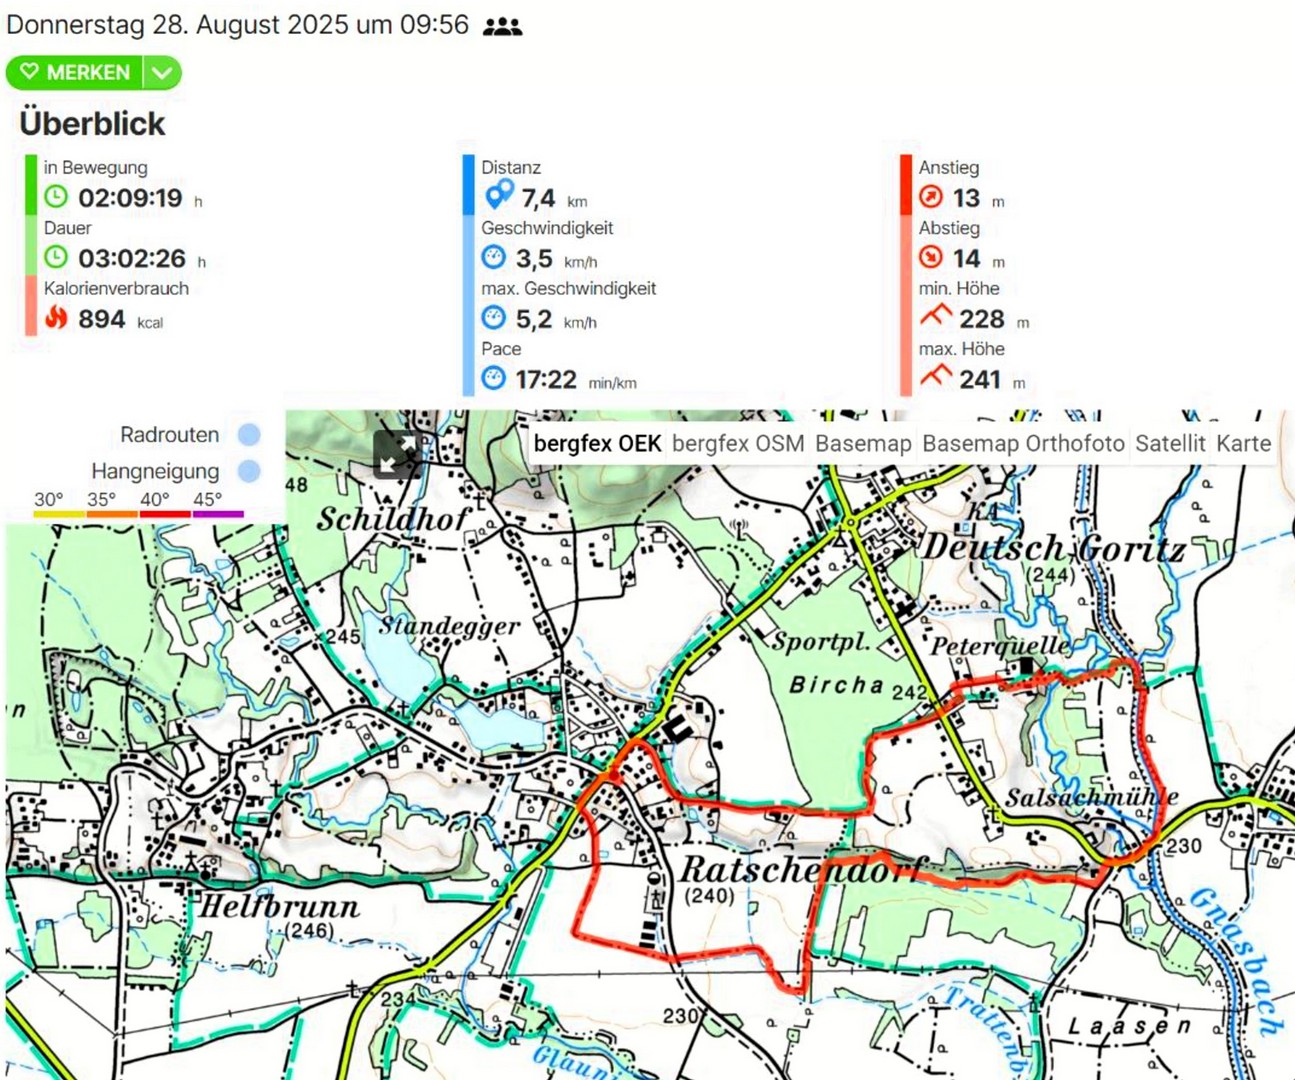
Task: Toggle the Radrouten layer switch
Action: click(249, 435)
